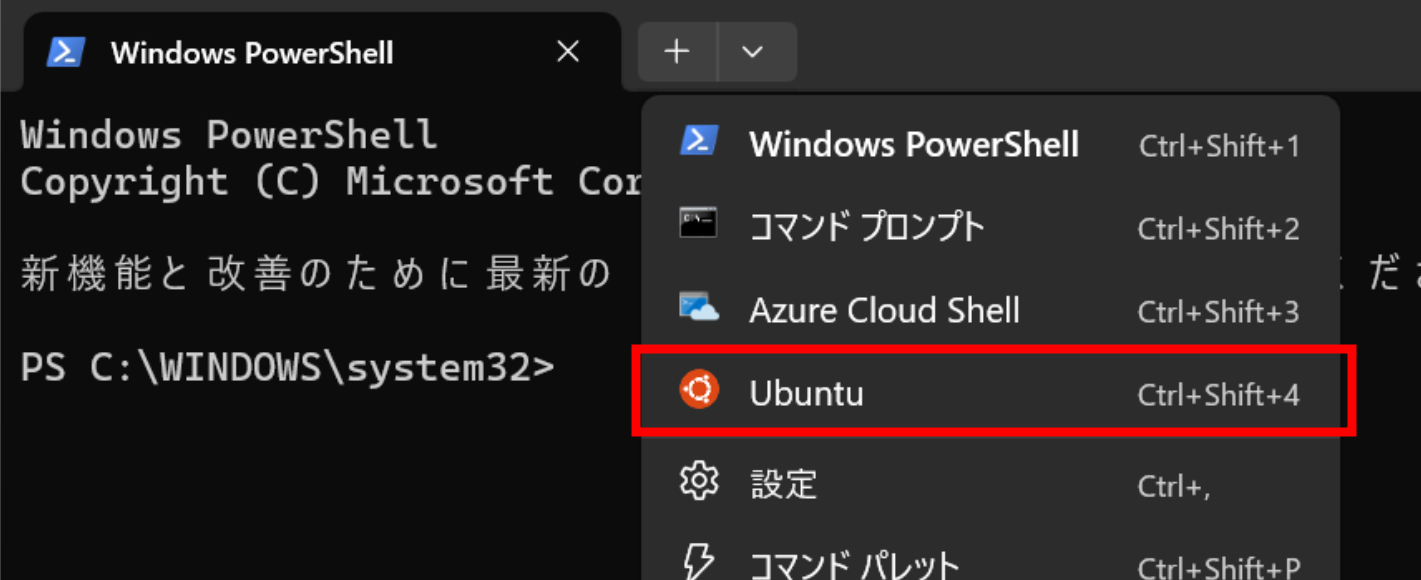Close the Windows PowerShell tab

click(568, 52)
